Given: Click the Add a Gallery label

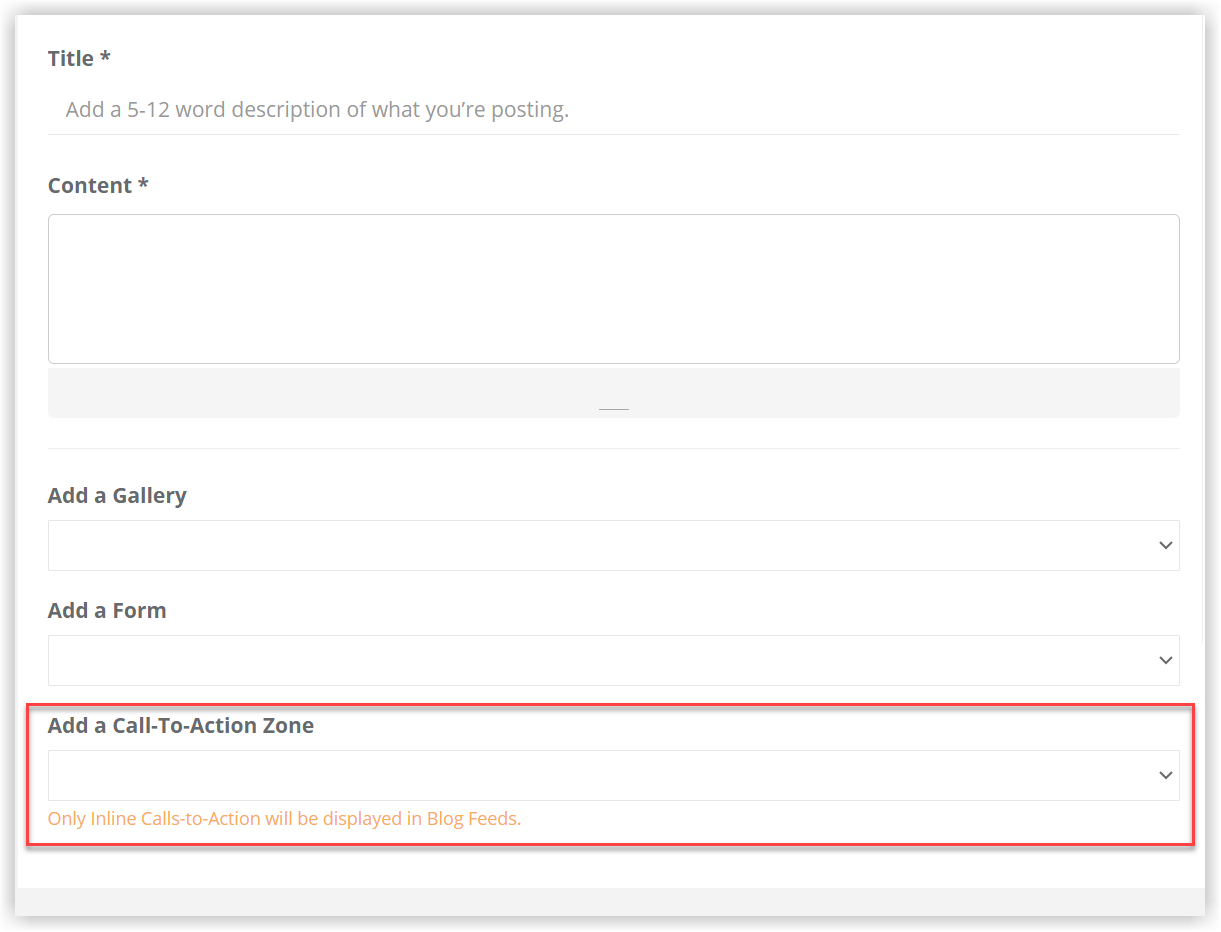Looking at the screenshot, I should tap(117, 496).
